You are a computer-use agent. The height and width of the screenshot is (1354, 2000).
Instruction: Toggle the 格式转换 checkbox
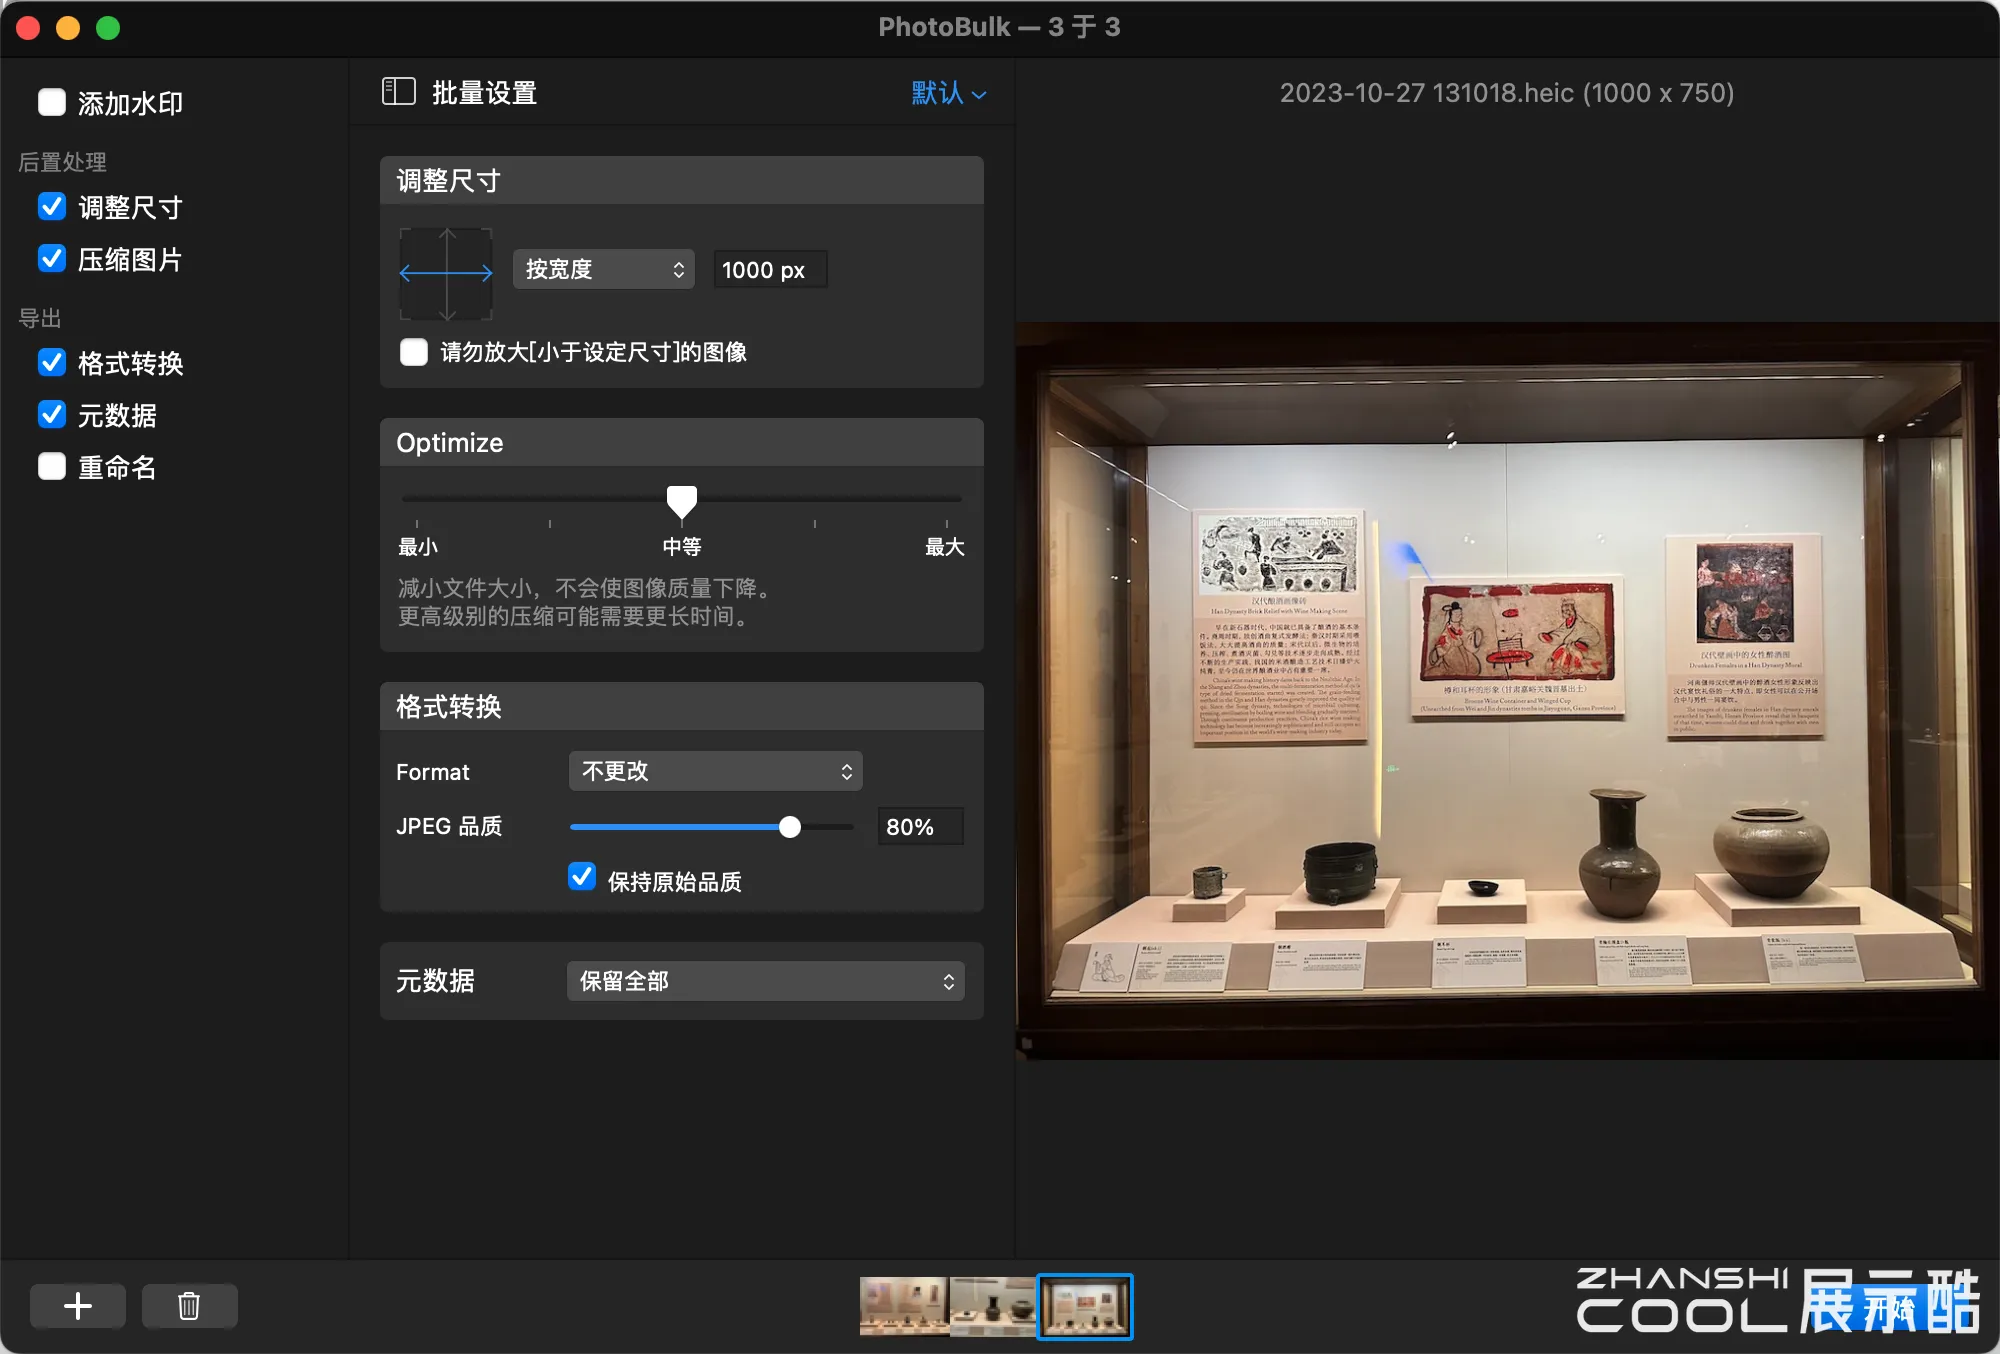pos(52,363)
